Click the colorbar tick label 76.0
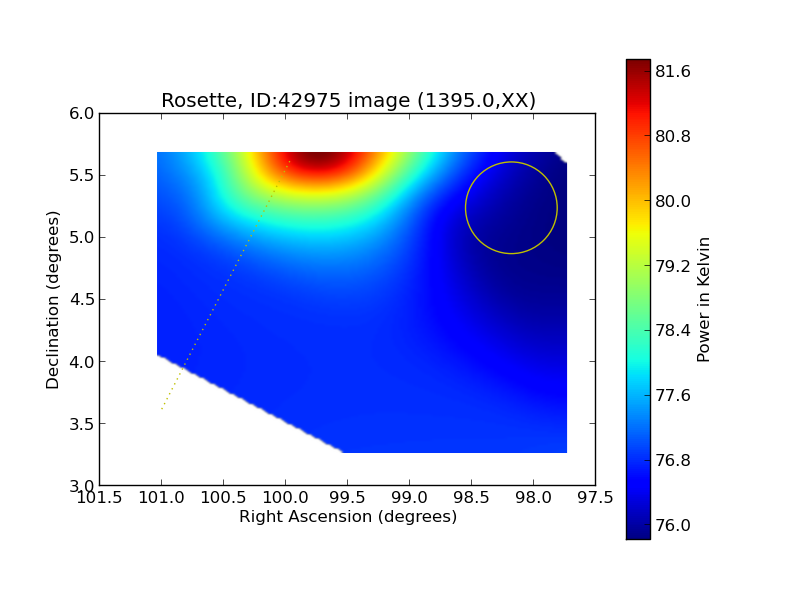The width and height of the screenshot is (800, 600). (672, 525)
